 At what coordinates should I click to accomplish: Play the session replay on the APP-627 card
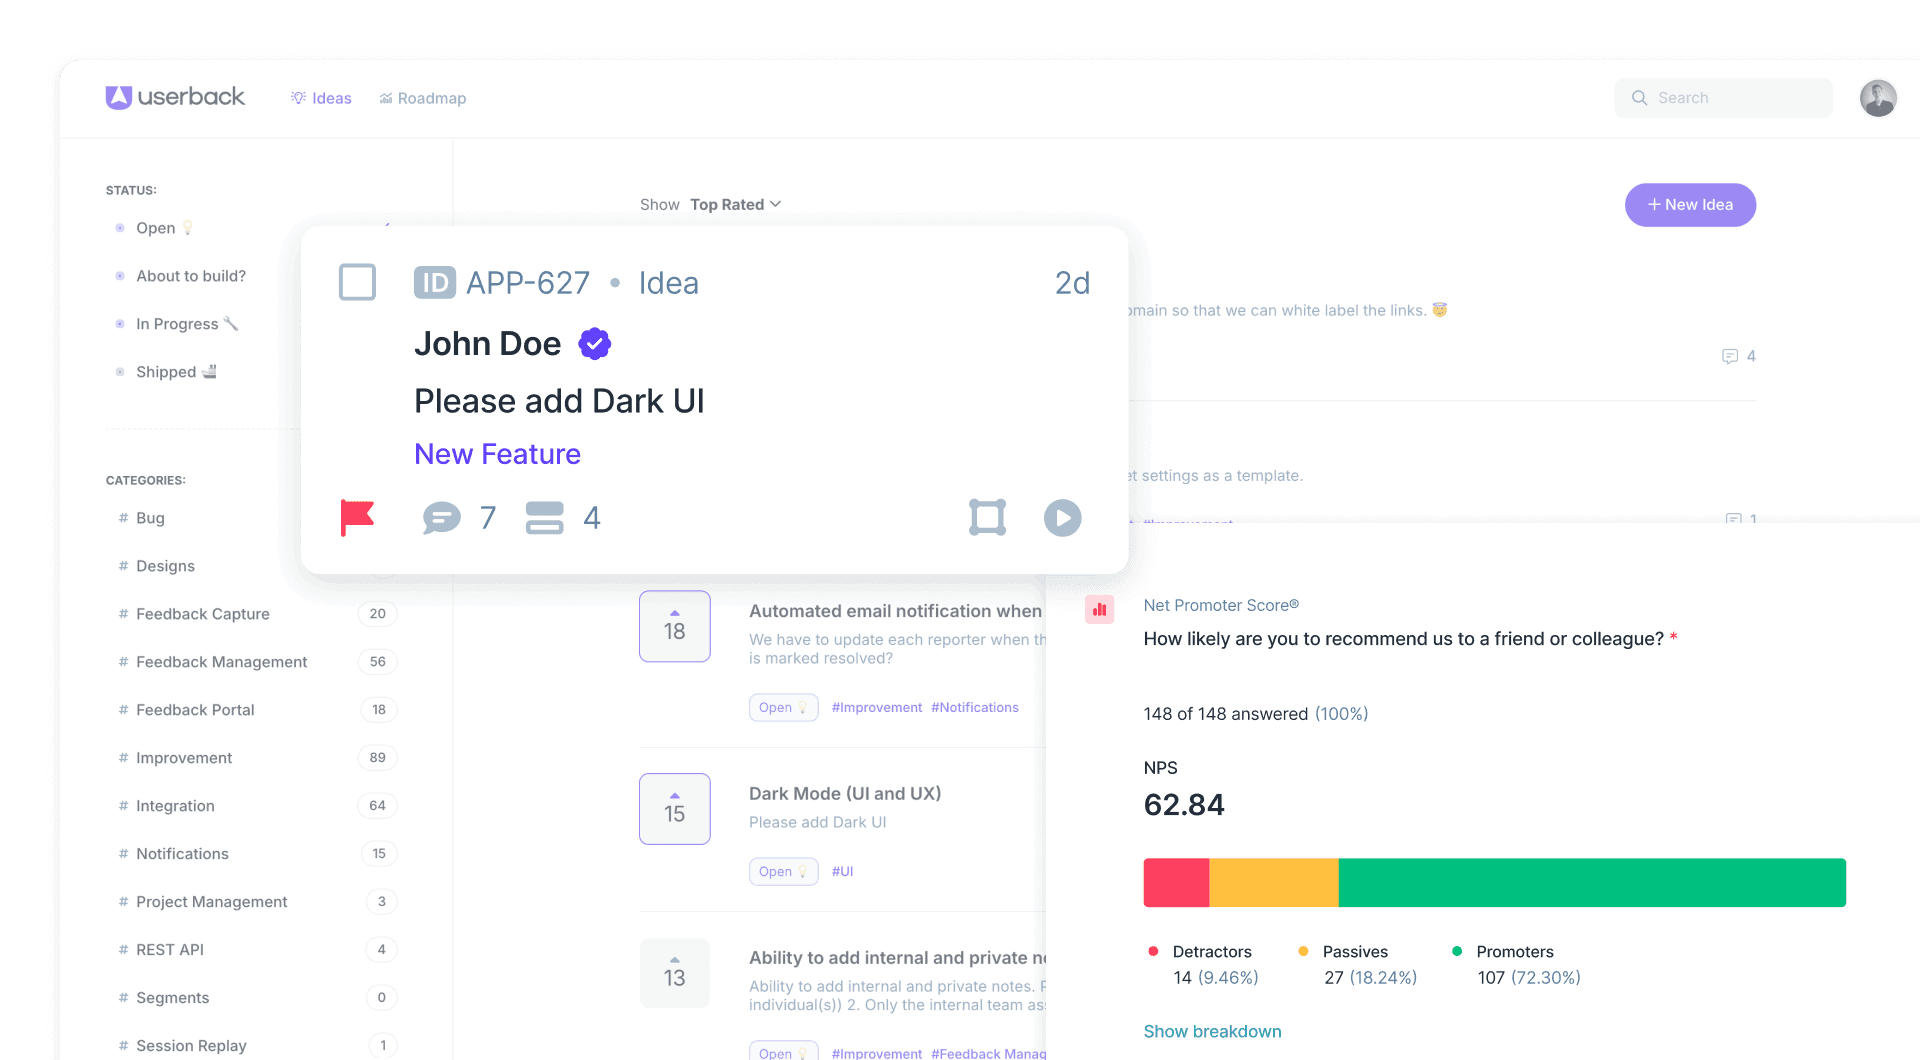(x=1063, y=518)
